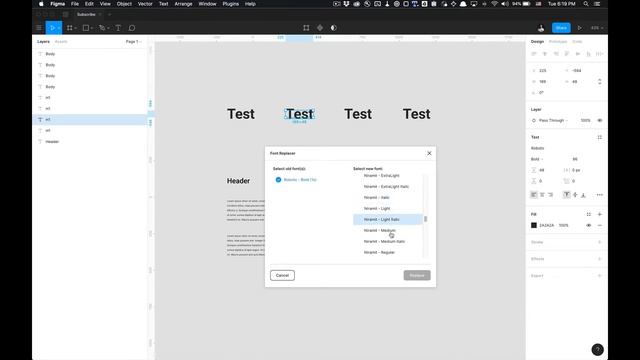Viewport: 640px width, 360px height.
Task: Set text align center
Action: coord(542,195)
